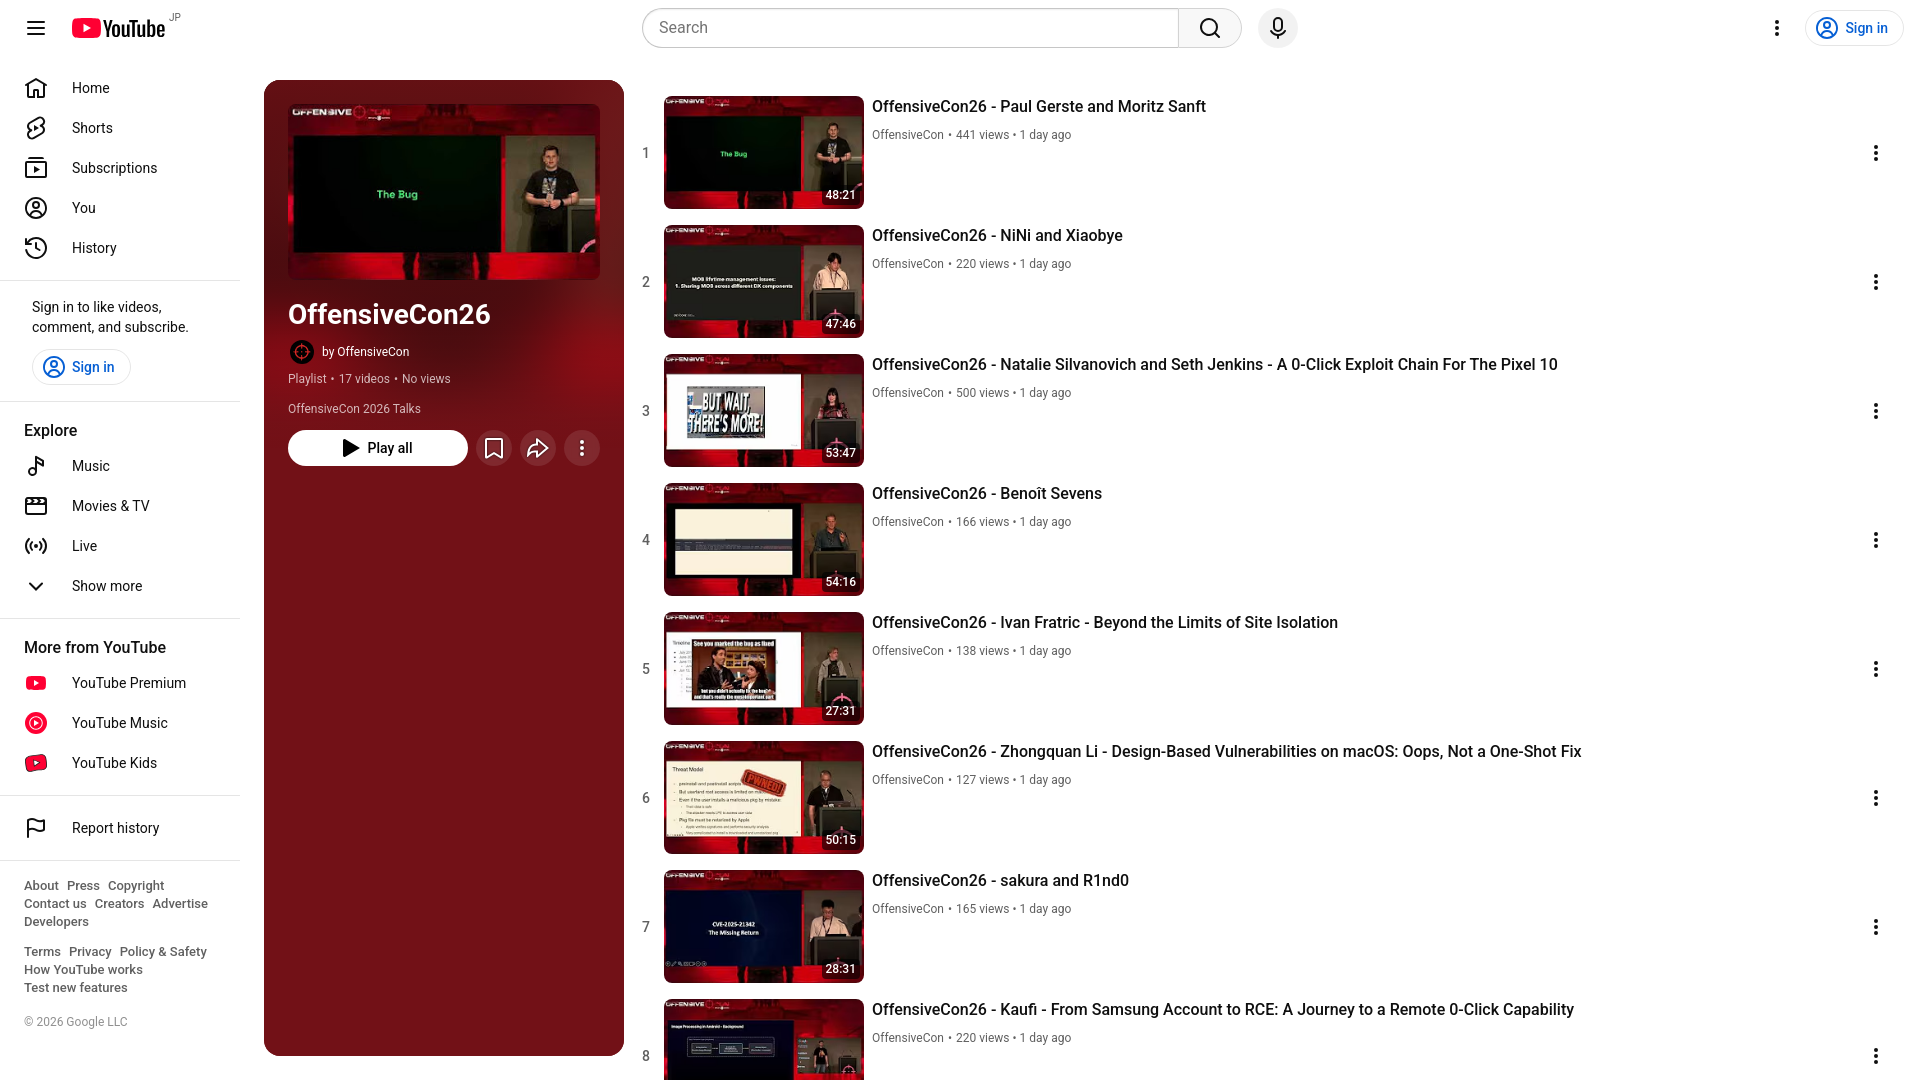Viewport: 1920px width, 1080px height.
Task: Click the sidebar Sign in button
Action: point(81,367)
